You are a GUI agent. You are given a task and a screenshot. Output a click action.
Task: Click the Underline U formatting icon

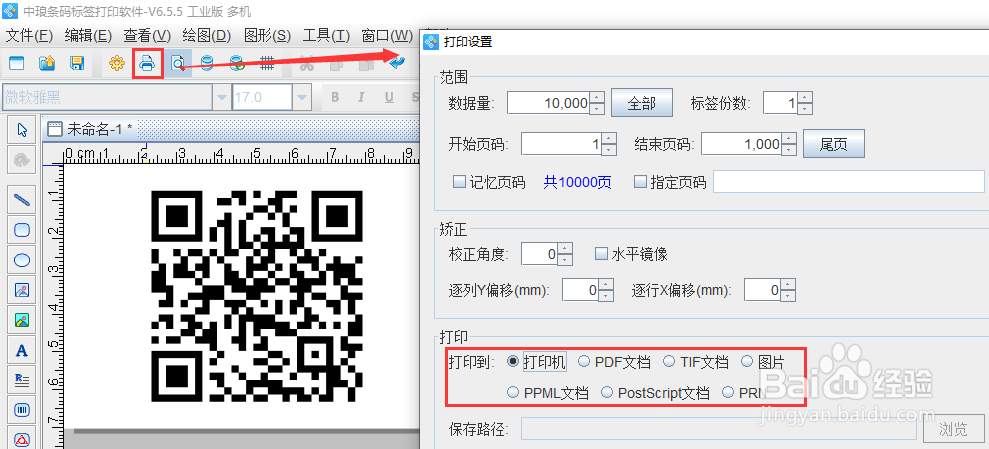click(389, 97)
